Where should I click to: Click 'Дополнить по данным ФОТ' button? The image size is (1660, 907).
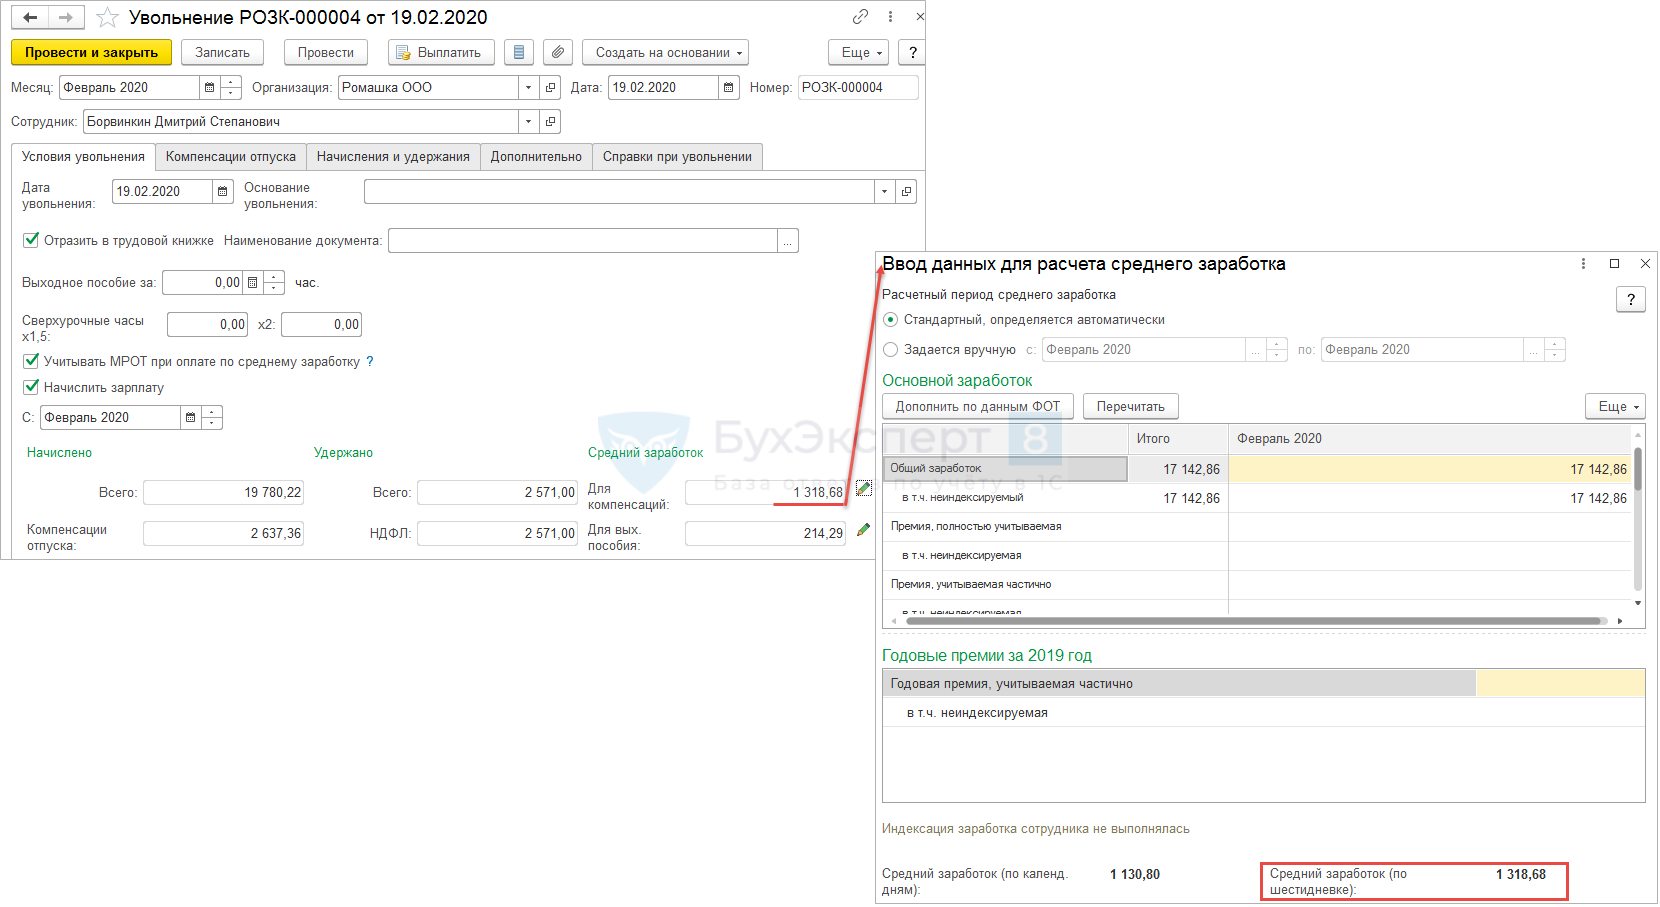(x=977, y=407)
